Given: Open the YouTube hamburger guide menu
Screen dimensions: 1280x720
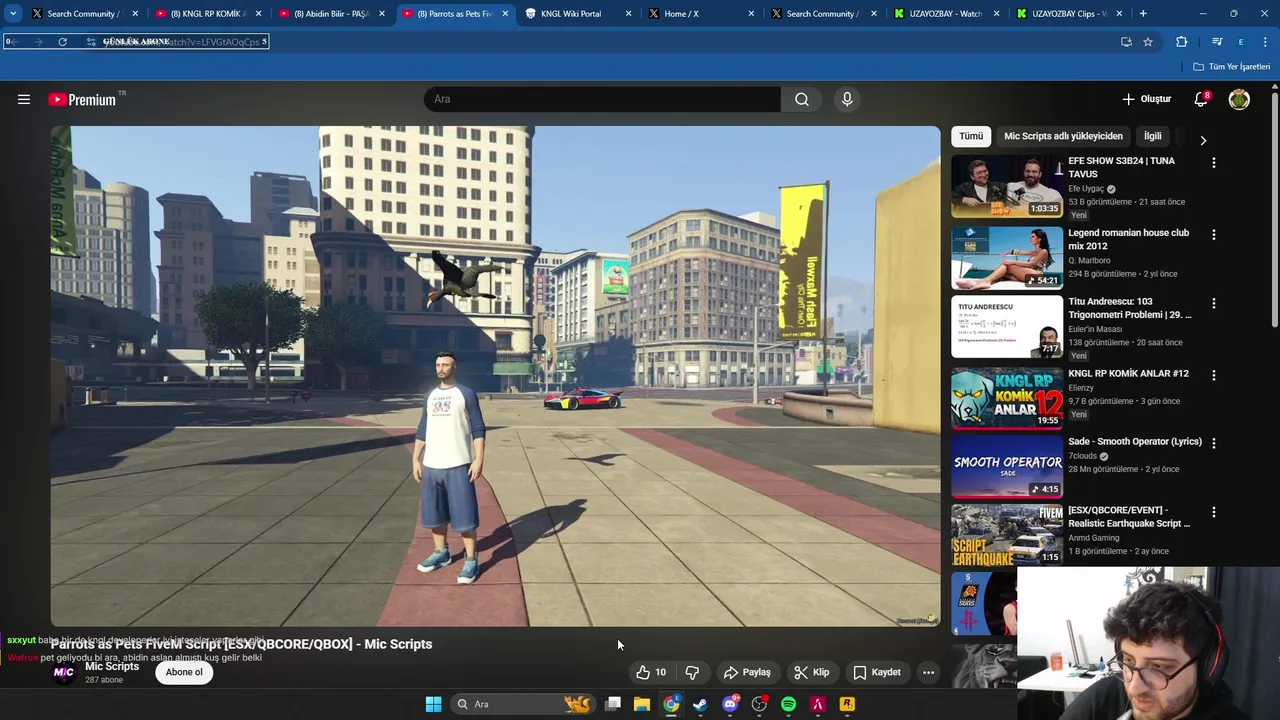Looking at the screenshot, I should (x=24, y=99).
